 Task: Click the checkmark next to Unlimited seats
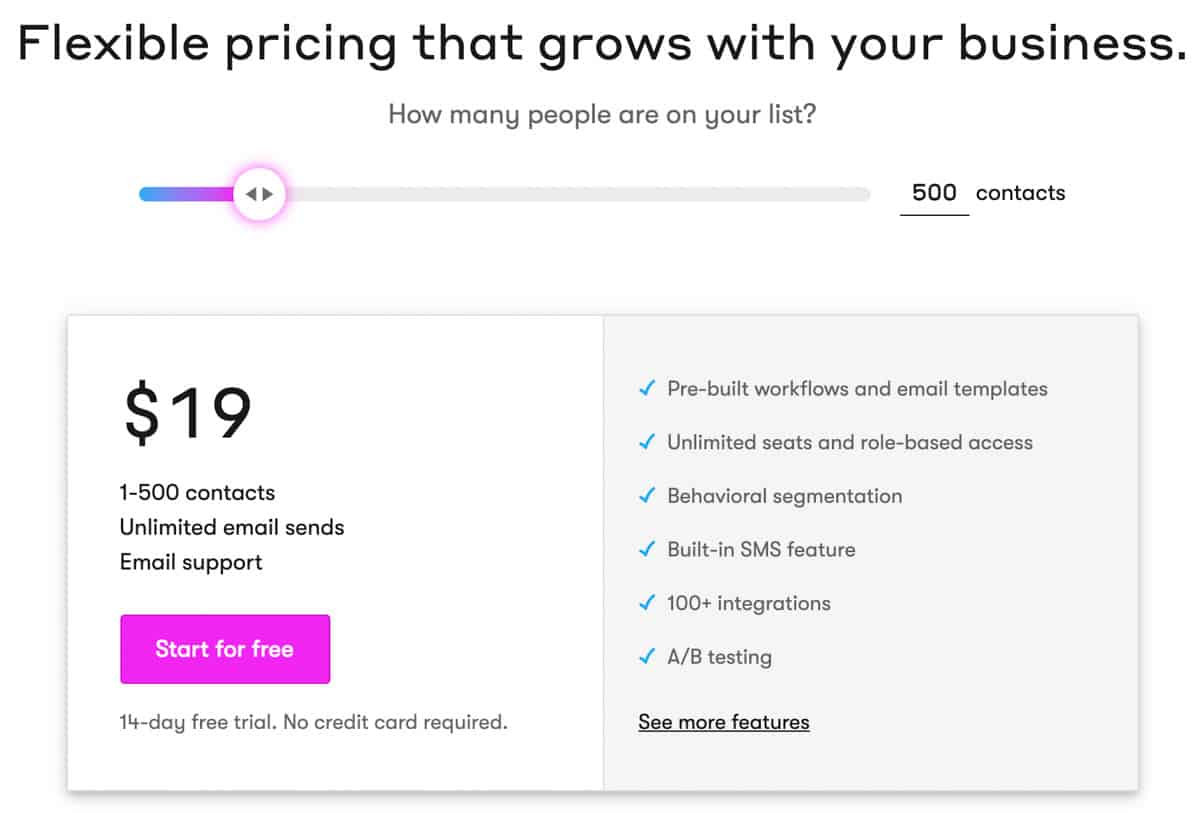[x=647, y=442]
